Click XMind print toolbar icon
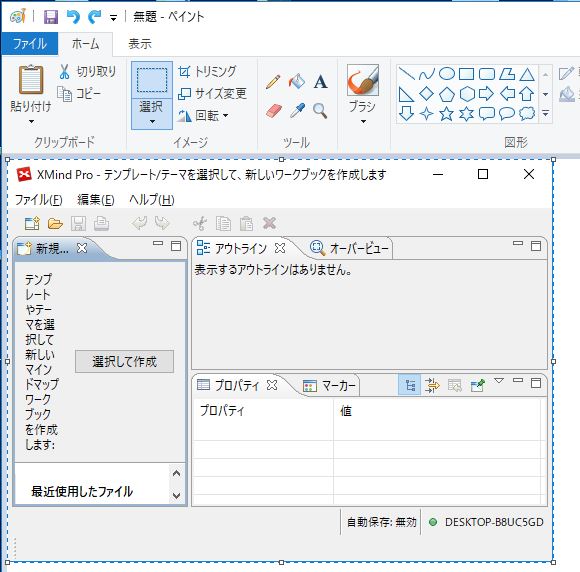This screenshot has width=580, height=572. (101, 223)
